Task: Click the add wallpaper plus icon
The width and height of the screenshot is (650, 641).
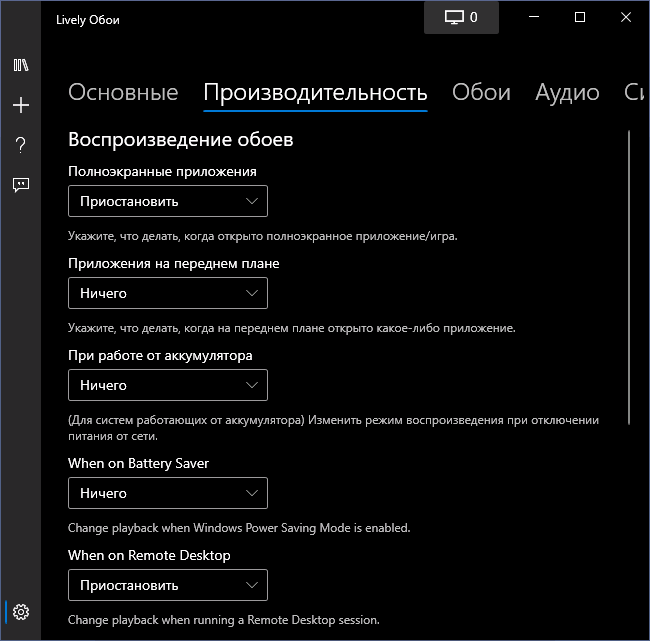Action: [21, 105]
